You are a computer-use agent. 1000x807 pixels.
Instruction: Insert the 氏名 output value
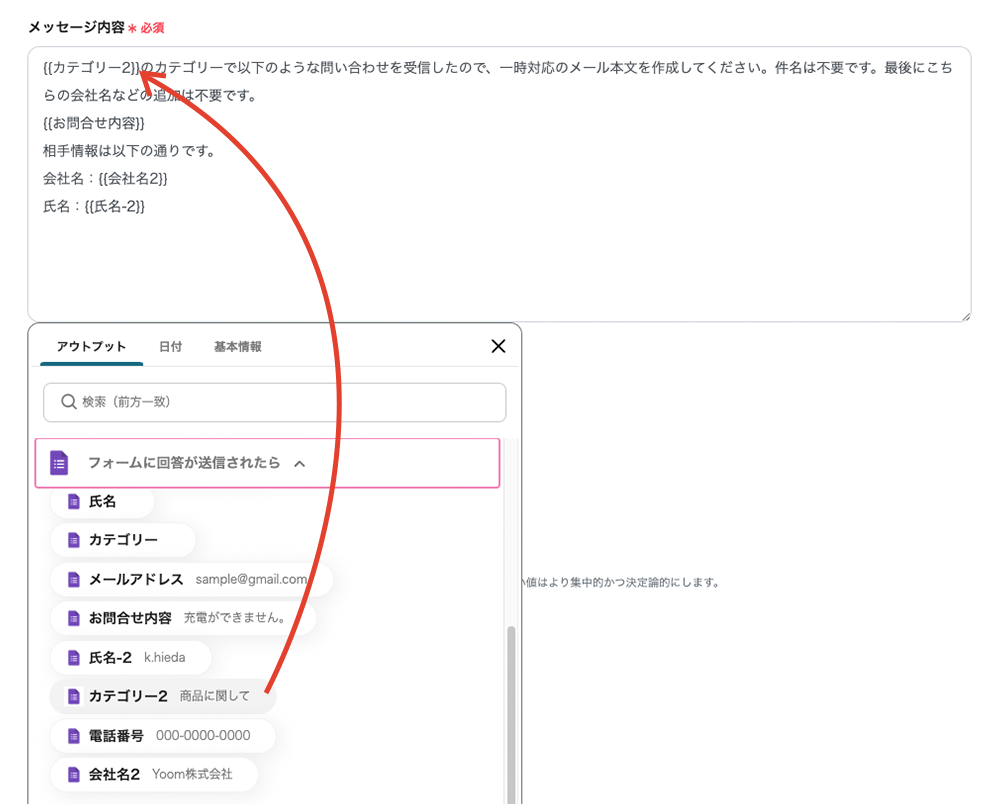102,501
